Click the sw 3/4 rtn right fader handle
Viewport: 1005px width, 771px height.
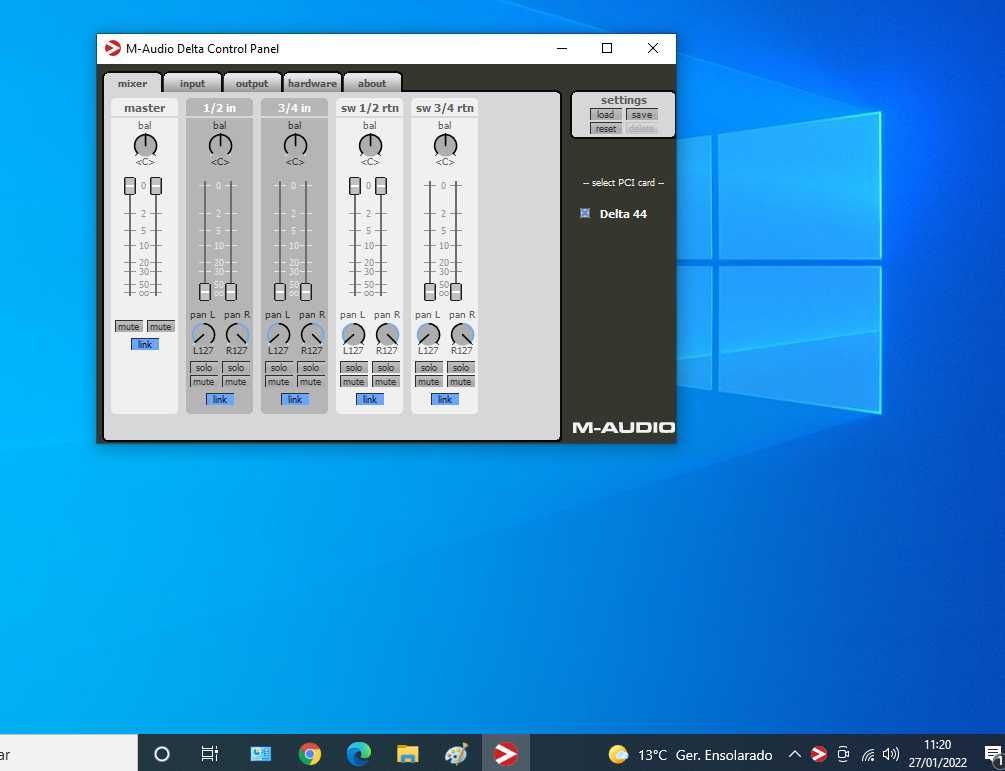tap(456, 292)
